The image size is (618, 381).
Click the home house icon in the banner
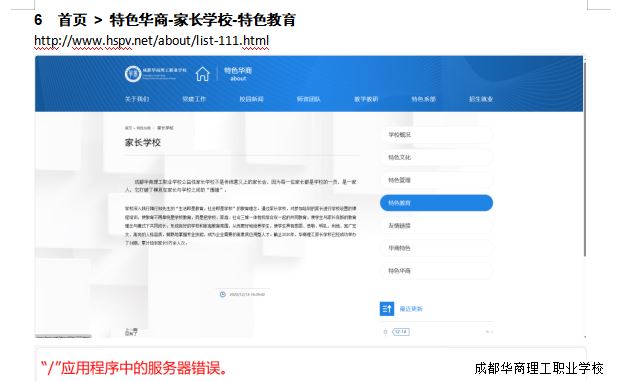tap(203, 74)
